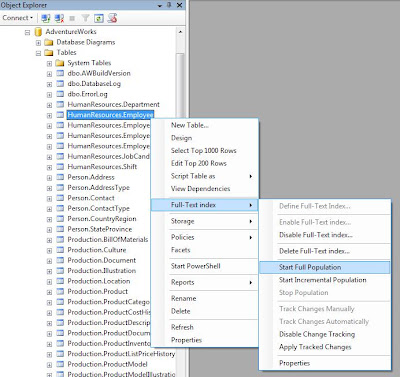The width and height of the screenshot is (400, 377).
Task: Open the Reports submenu
Action: [204, 282]
